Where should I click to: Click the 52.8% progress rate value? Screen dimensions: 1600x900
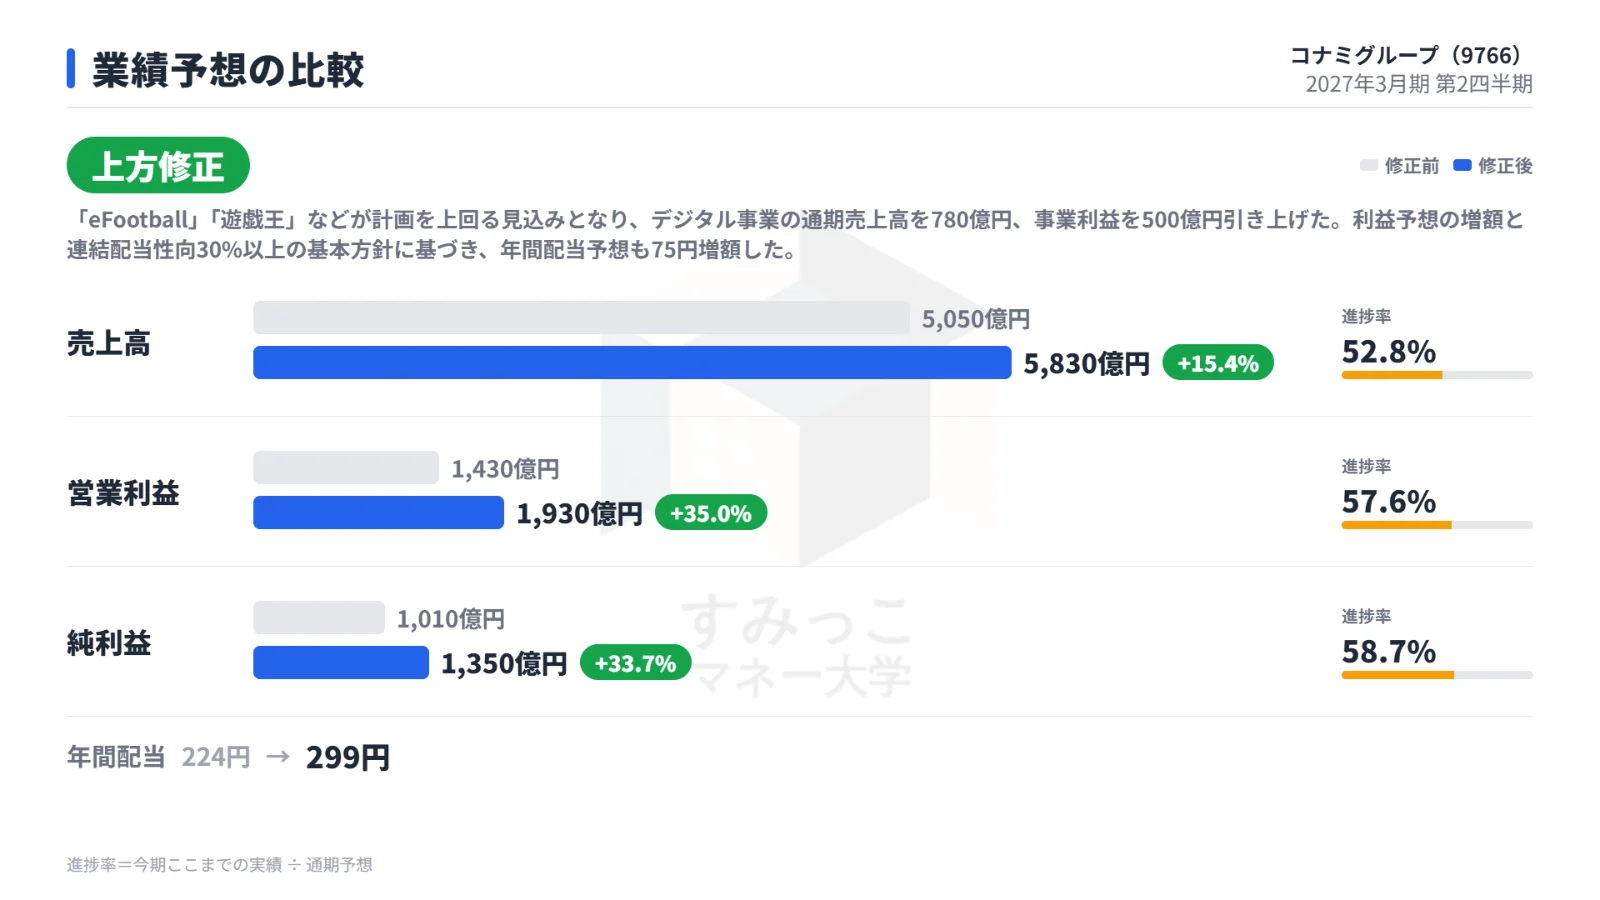(x=1389, y=352)
